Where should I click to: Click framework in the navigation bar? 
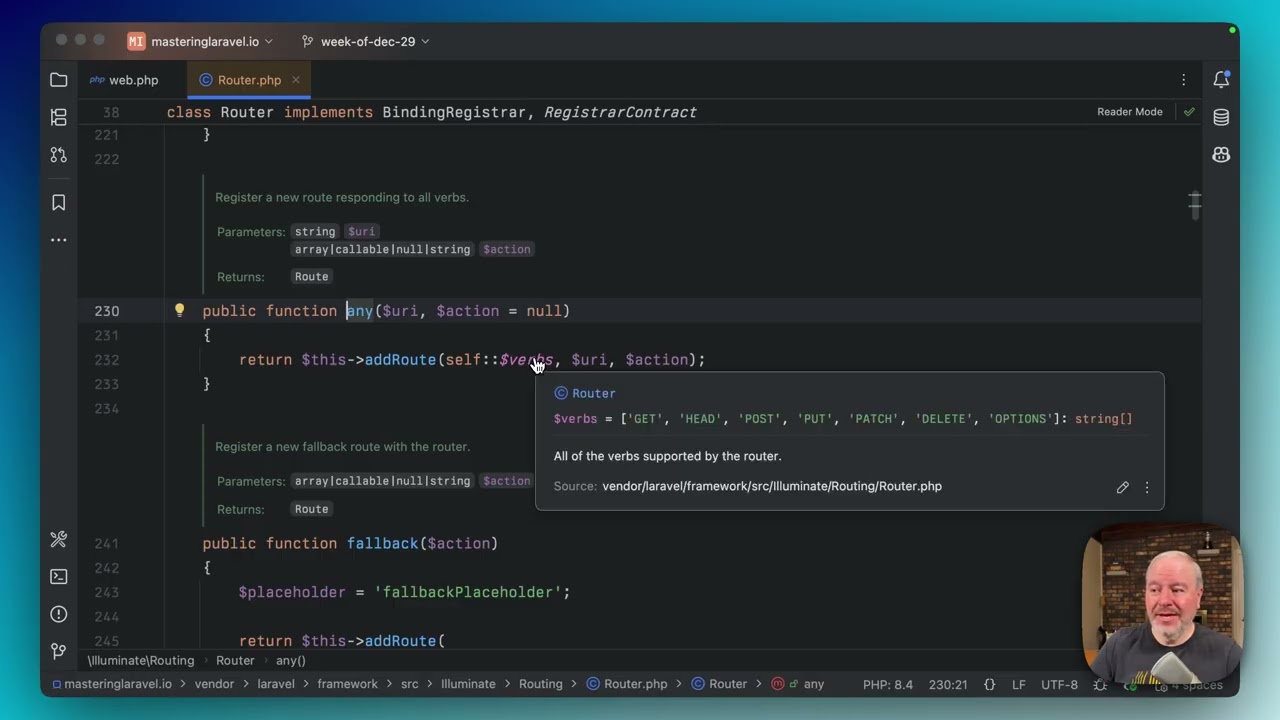[x=348, y=685]
